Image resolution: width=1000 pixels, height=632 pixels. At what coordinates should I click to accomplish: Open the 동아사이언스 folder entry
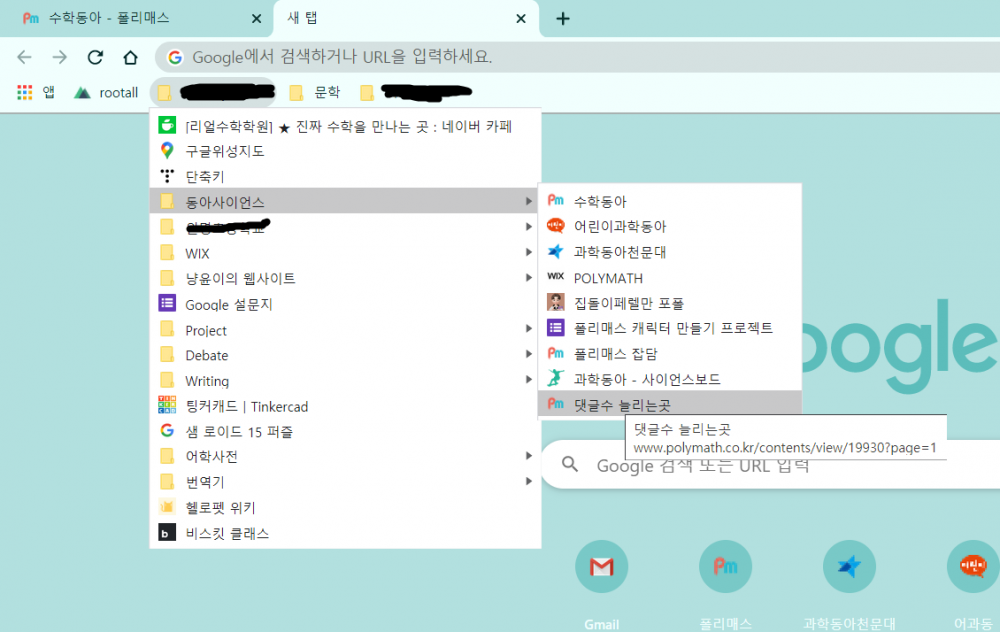tap(345, 202)
